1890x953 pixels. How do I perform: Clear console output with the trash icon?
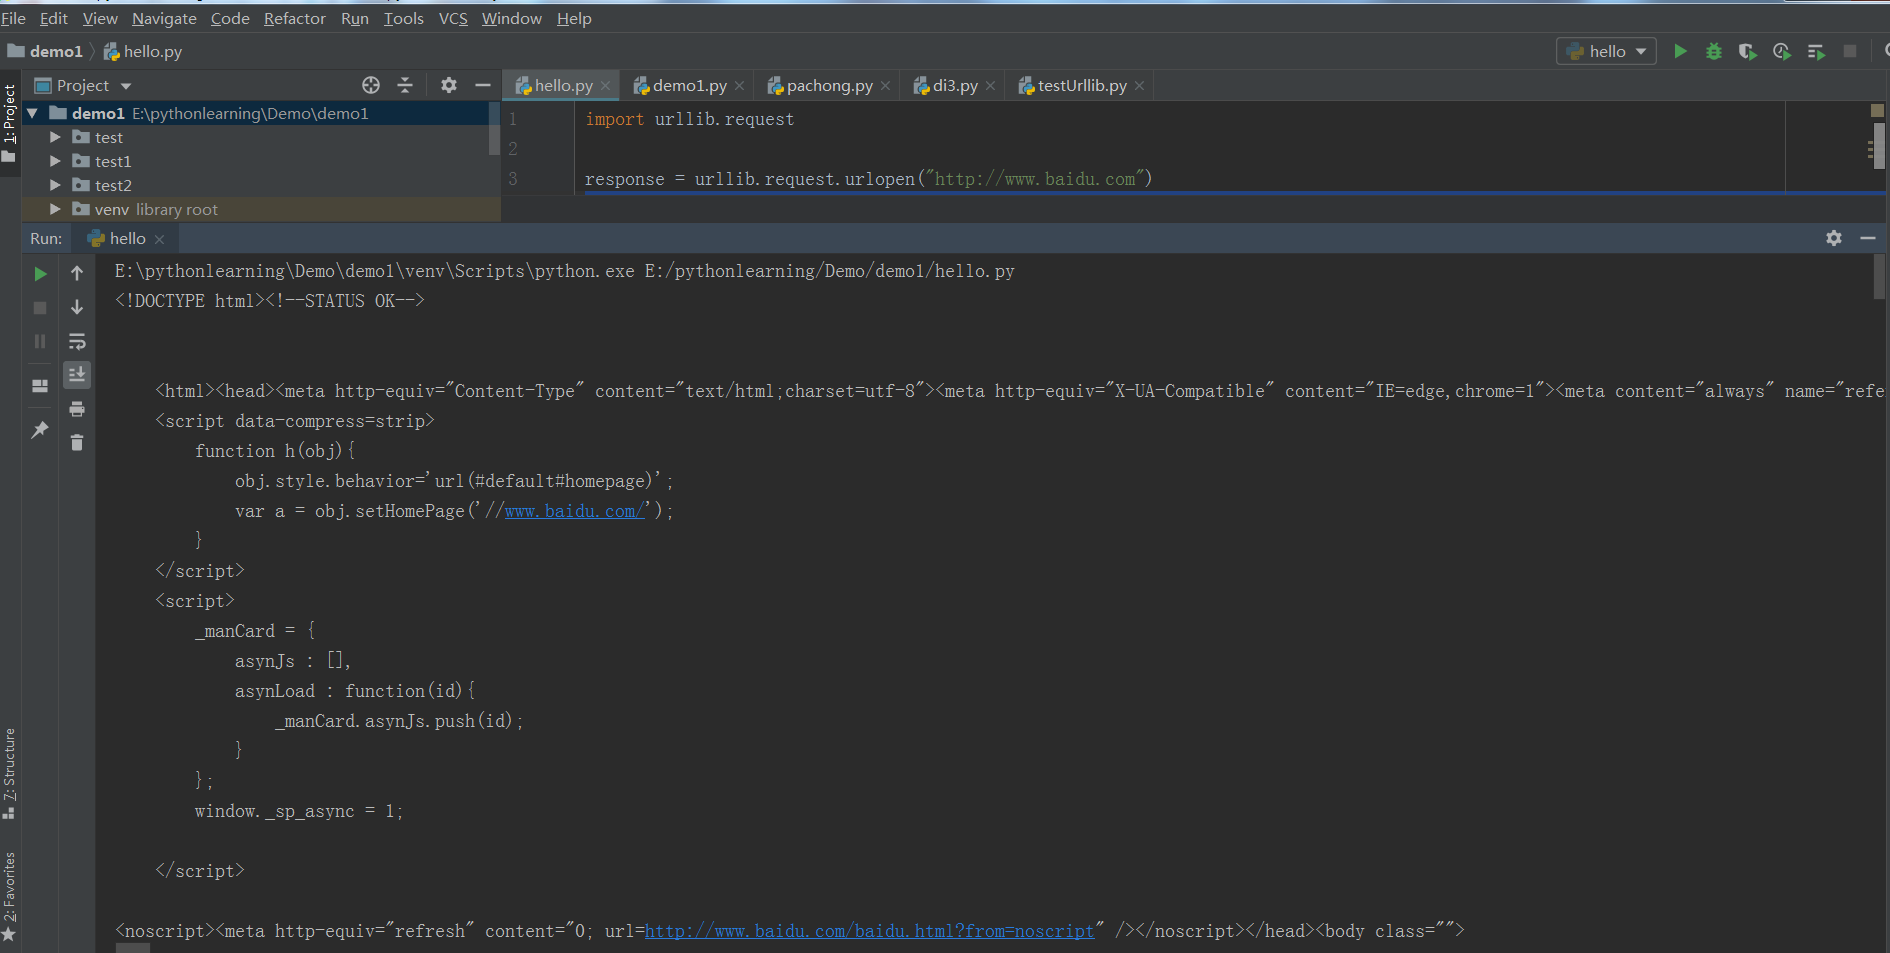(77, 441)
